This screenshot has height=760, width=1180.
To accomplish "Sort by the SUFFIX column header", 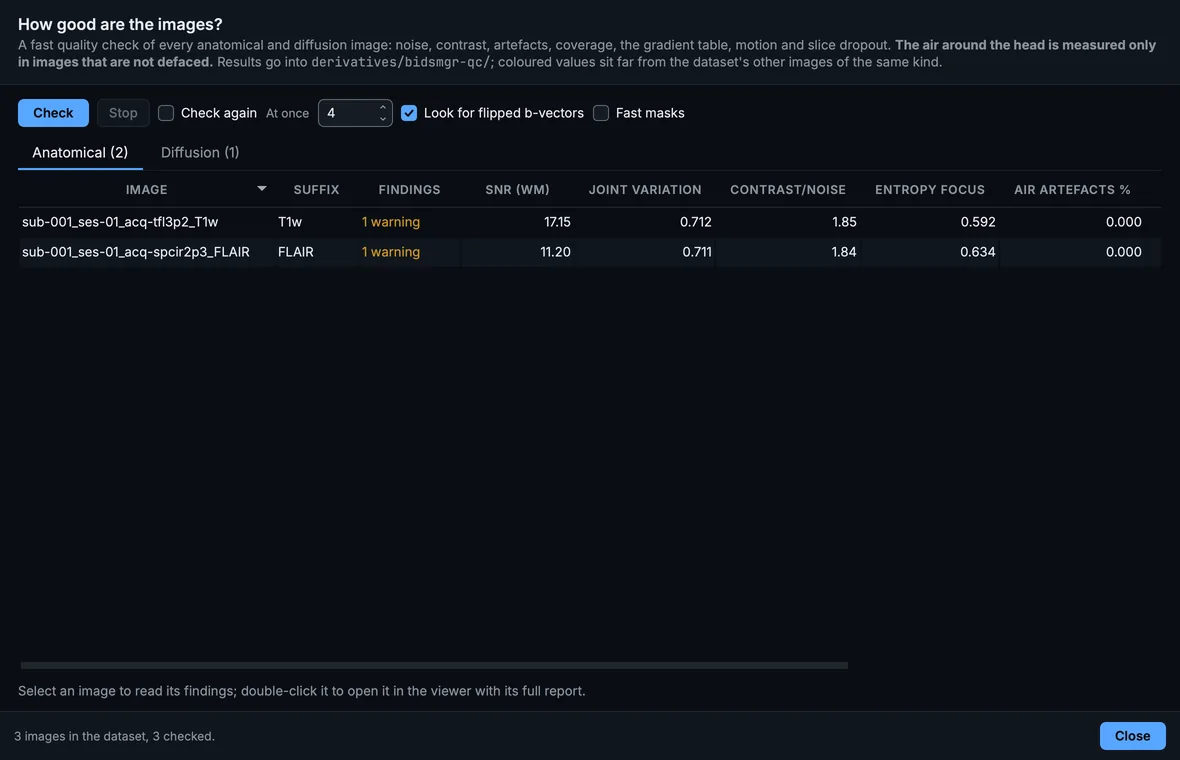I will click(316, 190).
